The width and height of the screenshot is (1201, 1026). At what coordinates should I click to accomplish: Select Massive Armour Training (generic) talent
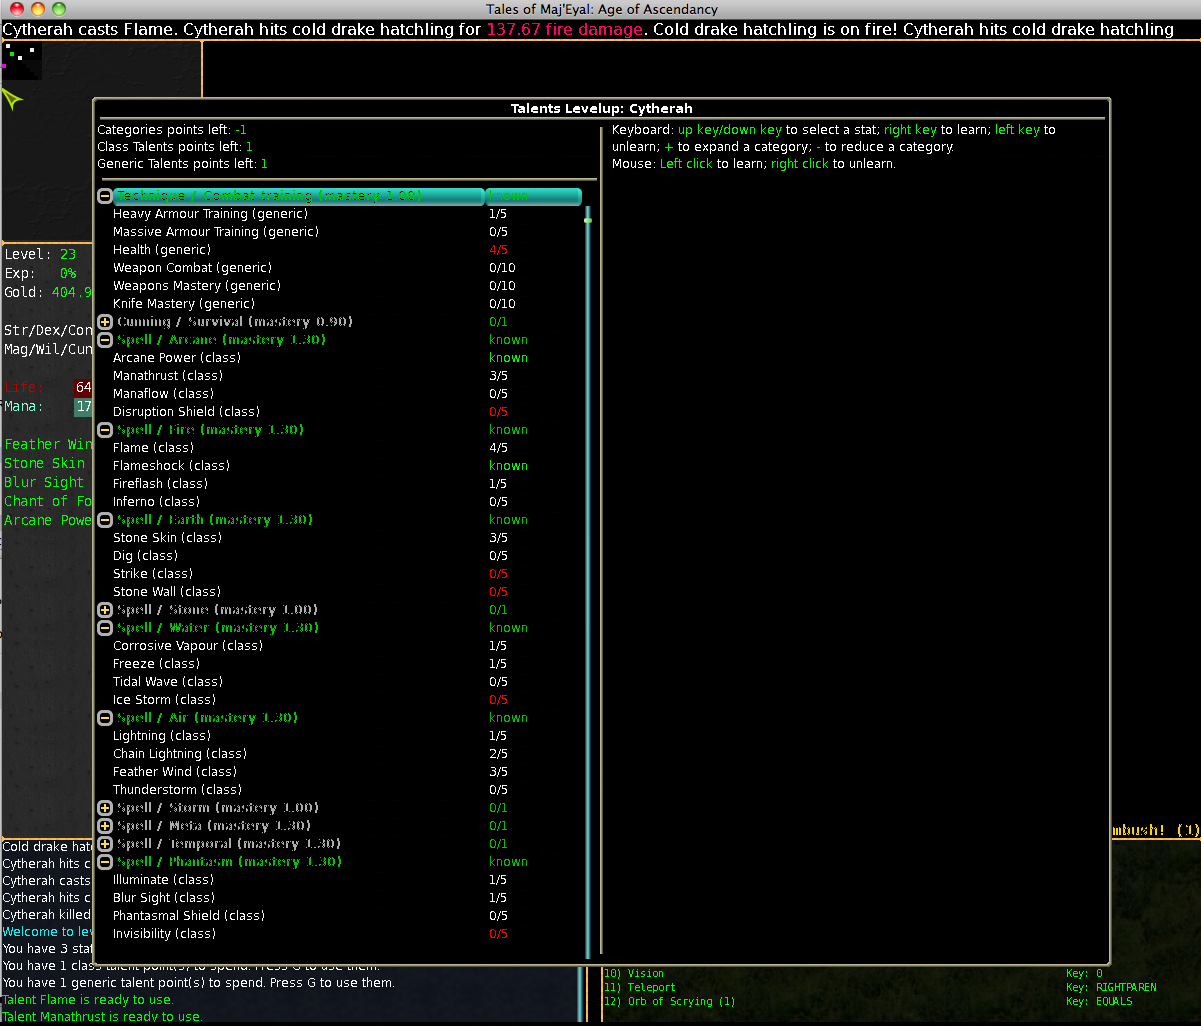click(x=347, y=232)
